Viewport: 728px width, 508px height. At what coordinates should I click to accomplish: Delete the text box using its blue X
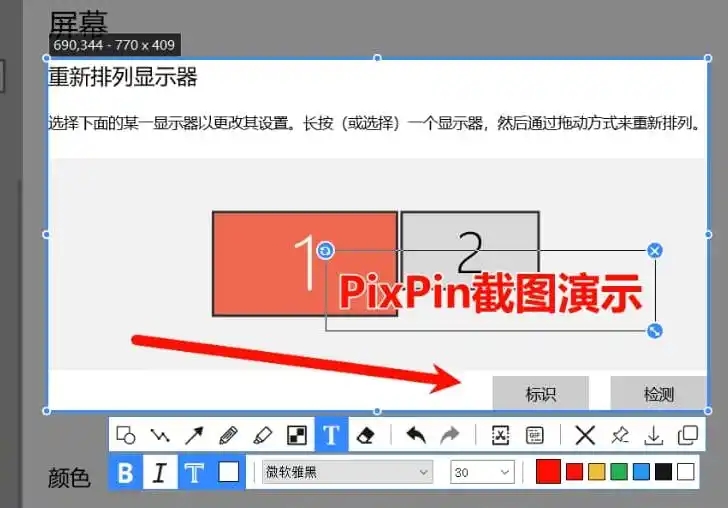(x=655, y=251)
